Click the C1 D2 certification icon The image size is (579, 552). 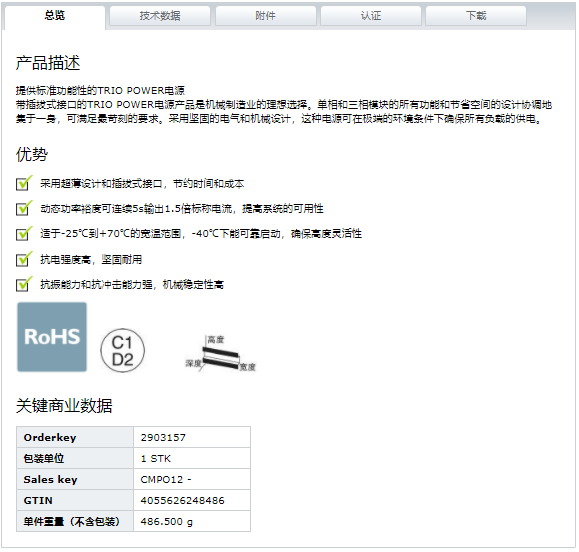click(122, 351)
